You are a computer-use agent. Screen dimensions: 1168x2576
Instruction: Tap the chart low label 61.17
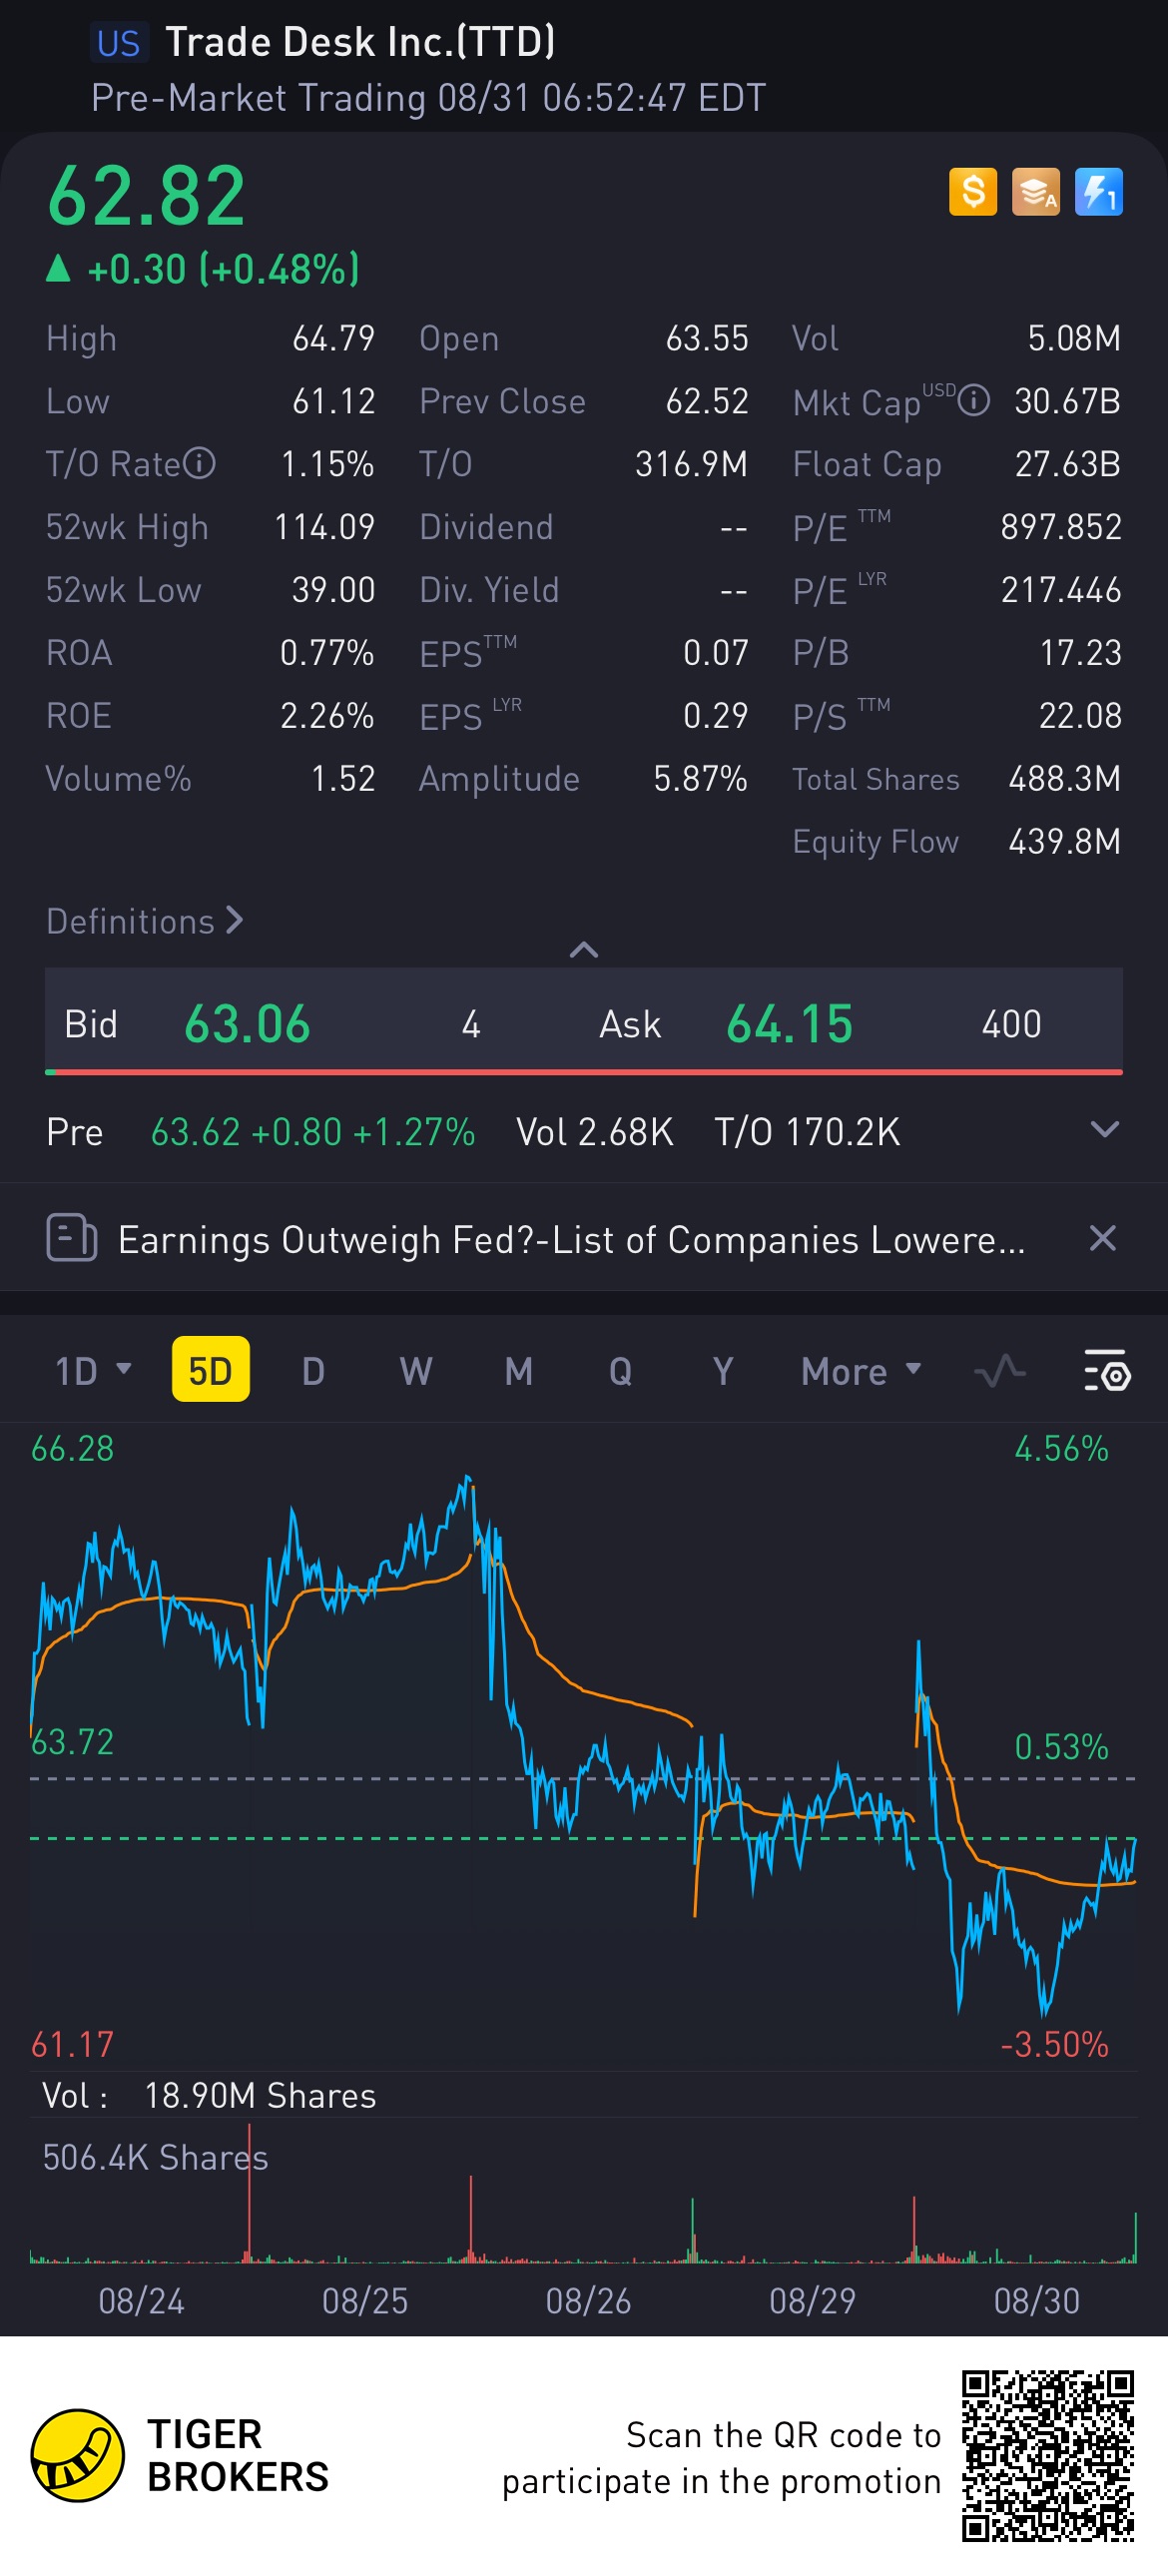[x=72, y=2044]
